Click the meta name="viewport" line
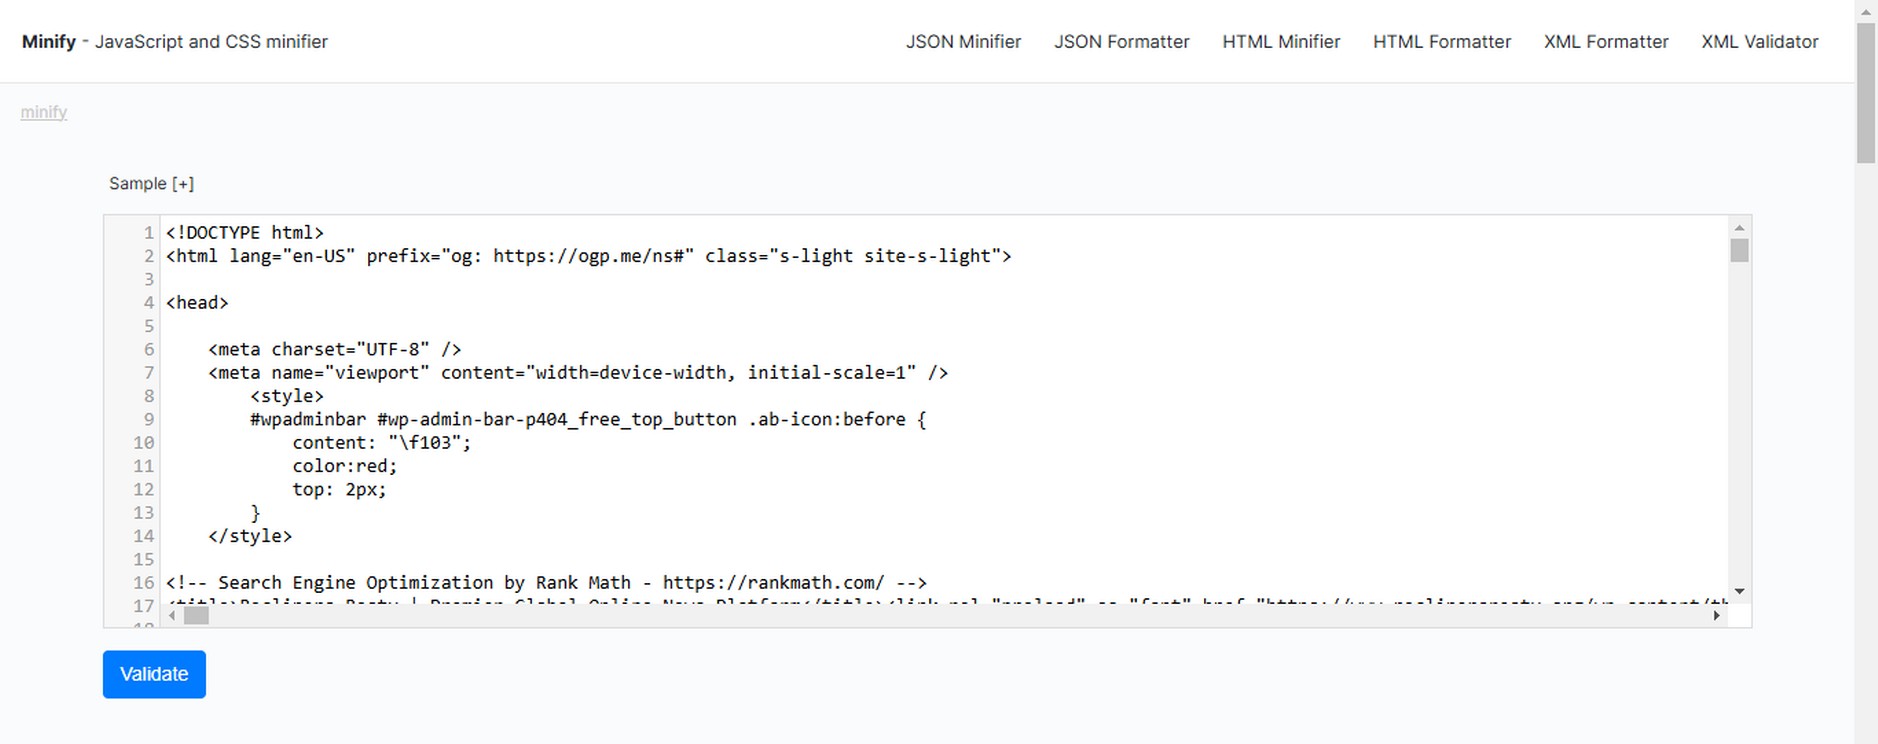Screen dimensions: 1878x744 coord(578,373)
